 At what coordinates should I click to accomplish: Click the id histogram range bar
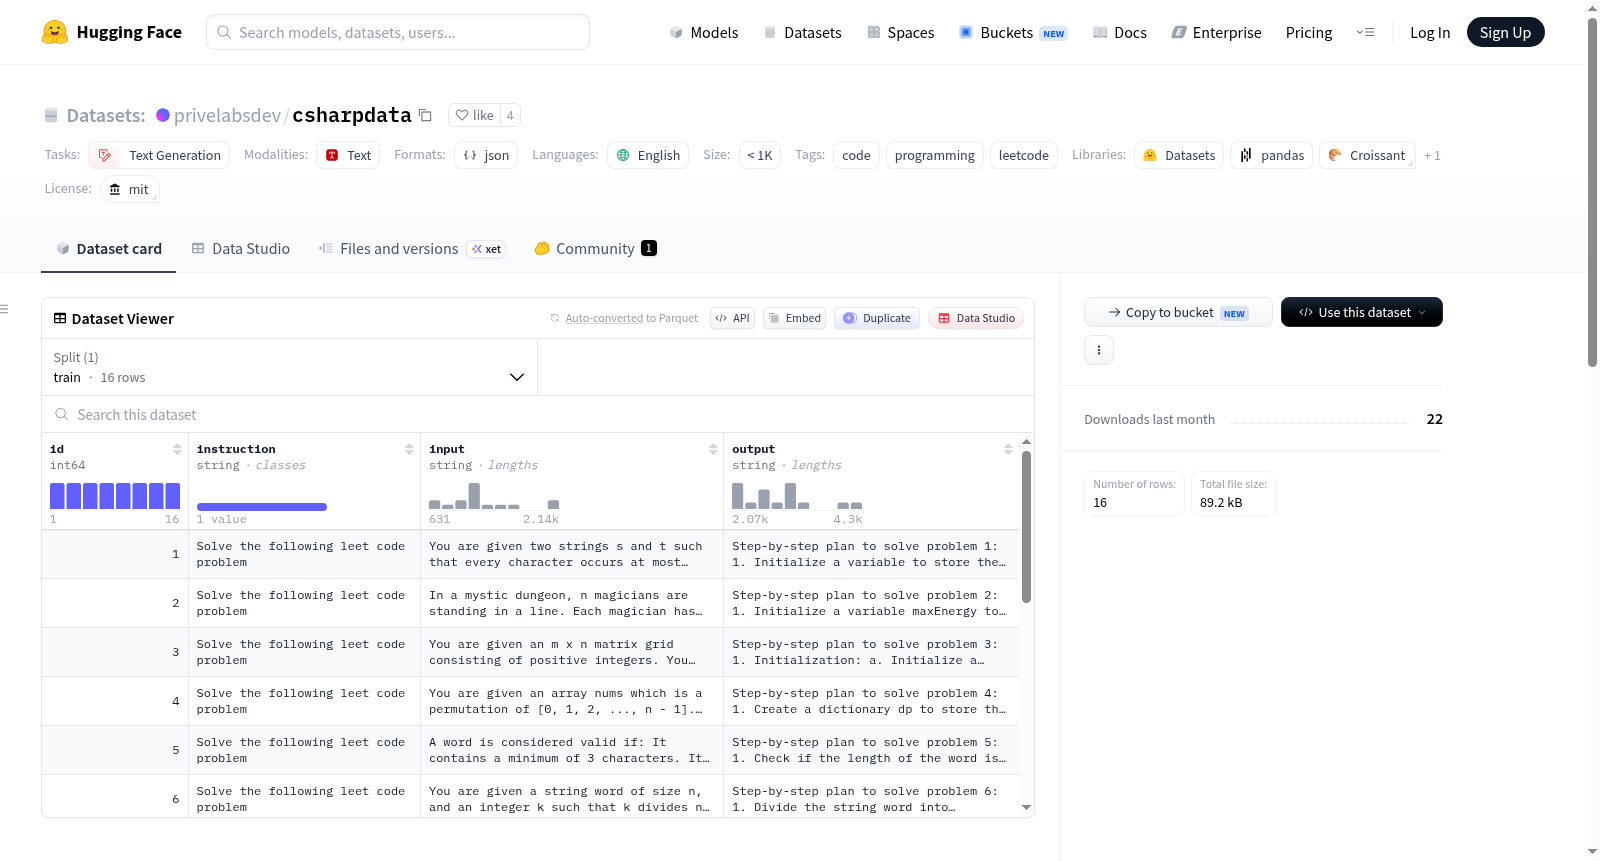(115, 496)
